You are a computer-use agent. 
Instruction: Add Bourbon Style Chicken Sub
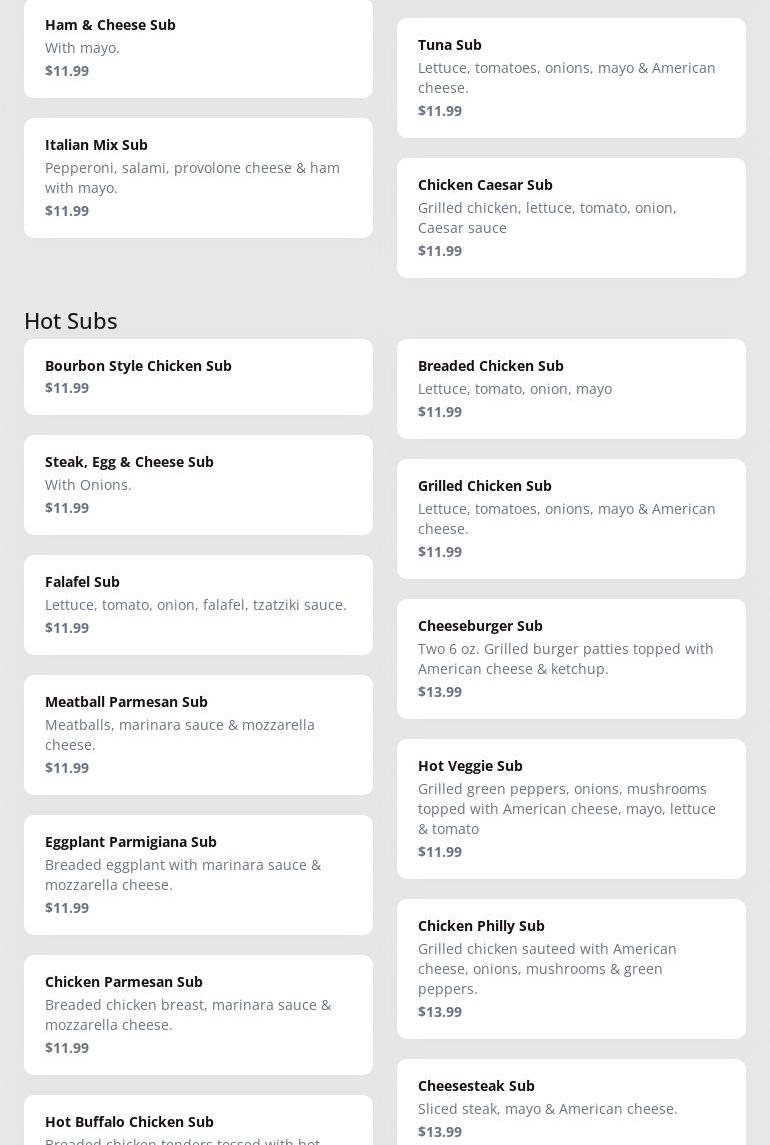point(198,376)
